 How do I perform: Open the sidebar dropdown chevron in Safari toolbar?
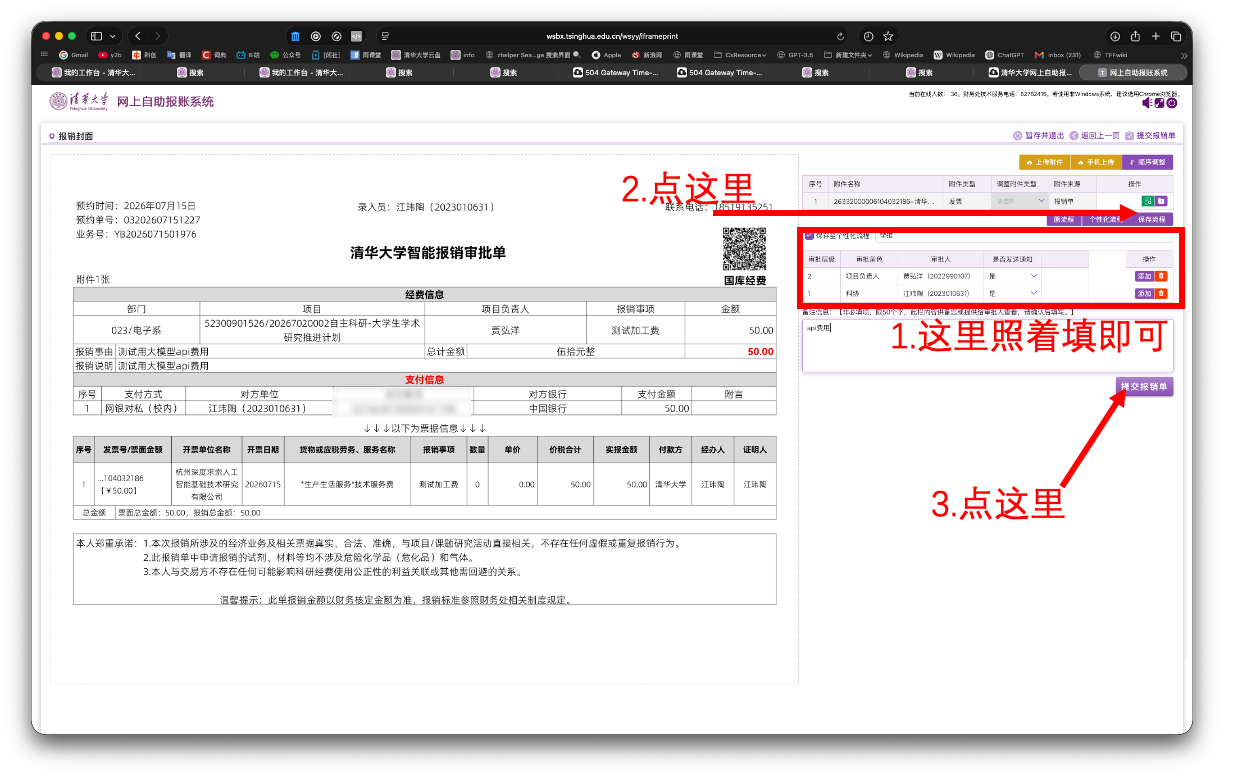pyautogui.click(x=111, y=36)
